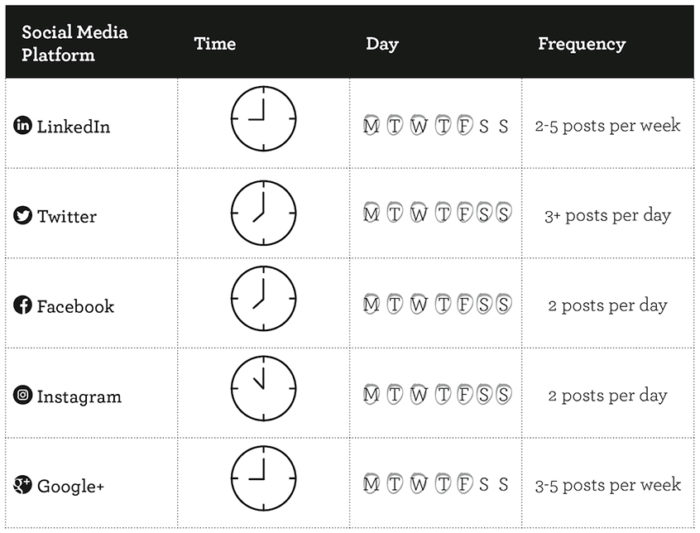The image size is (700, 533).
Task: Toggle circled Wednesday in Twitter row
Action: click(419, 213)
